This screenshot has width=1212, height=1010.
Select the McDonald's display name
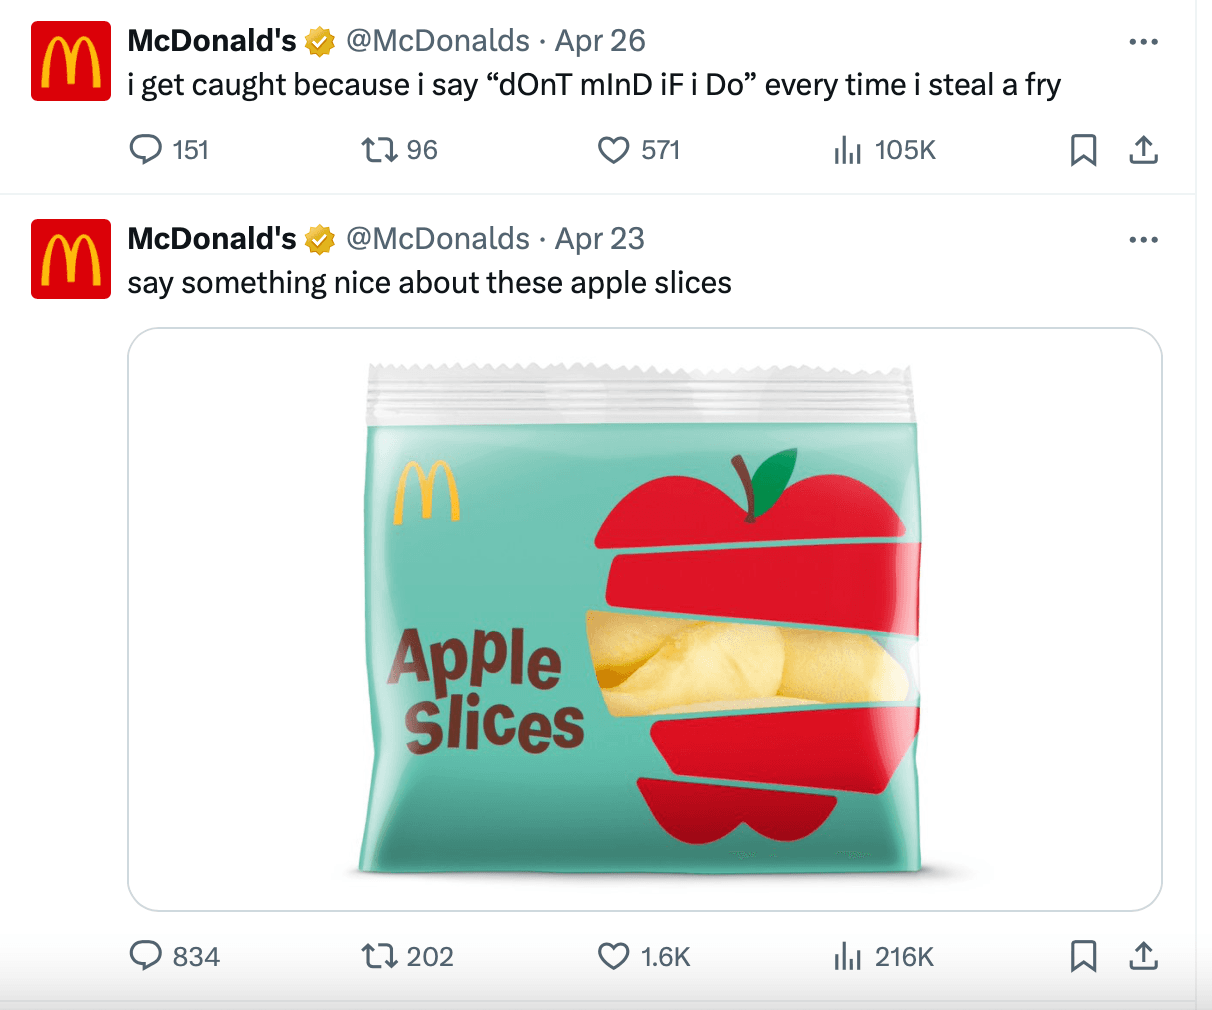point(211,40)
